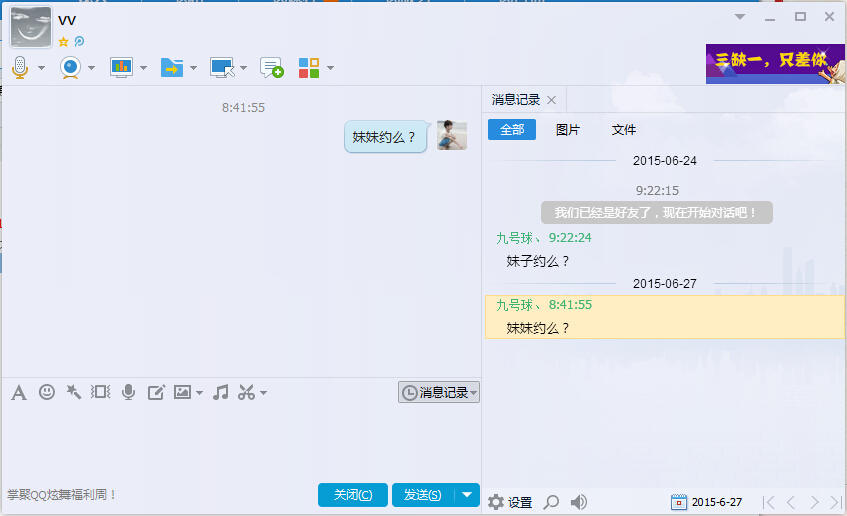Record a voice message microphone icon

tap(129, 392)
